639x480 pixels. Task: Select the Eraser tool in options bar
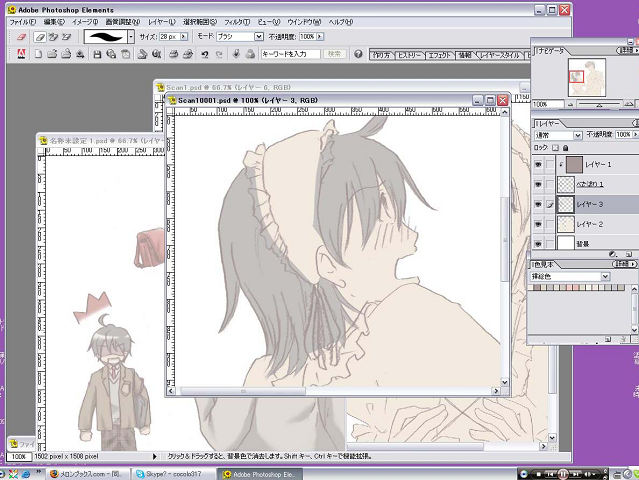click(40, 37)
